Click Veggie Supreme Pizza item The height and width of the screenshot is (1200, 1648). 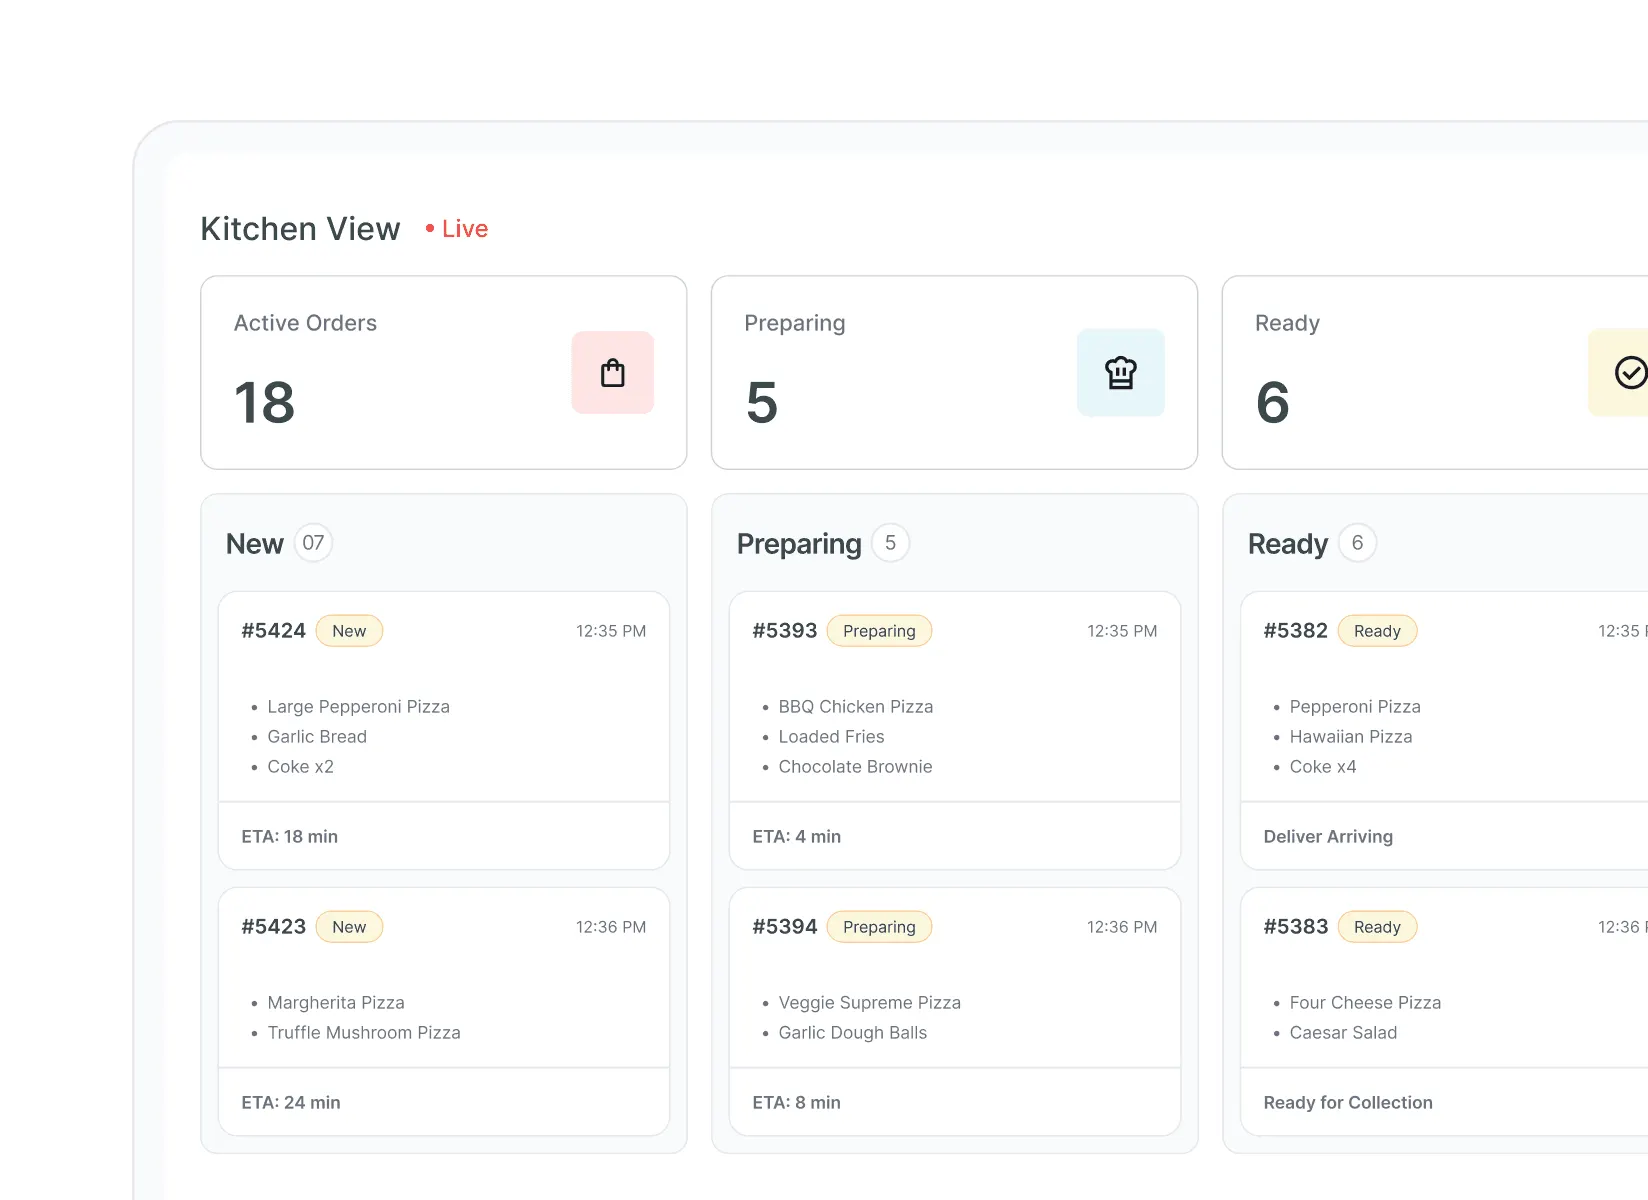tap(869, 1003)
